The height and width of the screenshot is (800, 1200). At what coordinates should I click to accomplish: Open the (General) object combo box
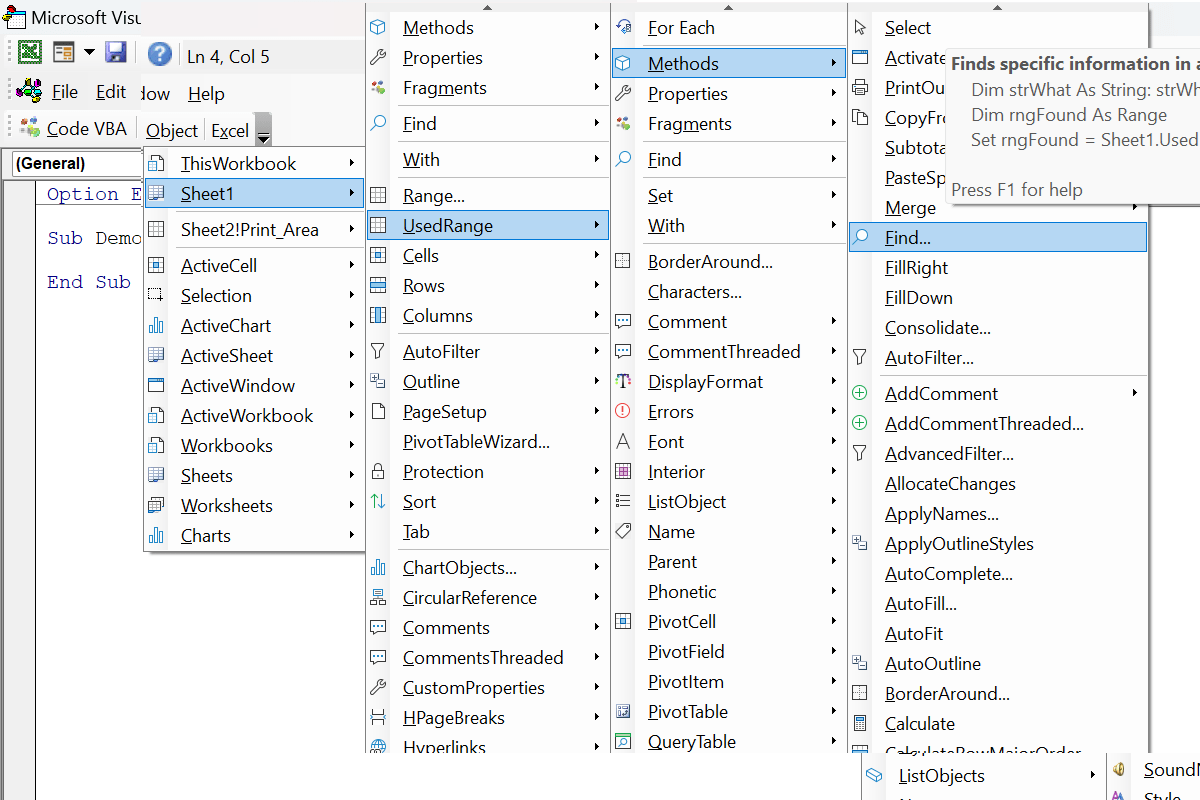(x=76, y=163)
